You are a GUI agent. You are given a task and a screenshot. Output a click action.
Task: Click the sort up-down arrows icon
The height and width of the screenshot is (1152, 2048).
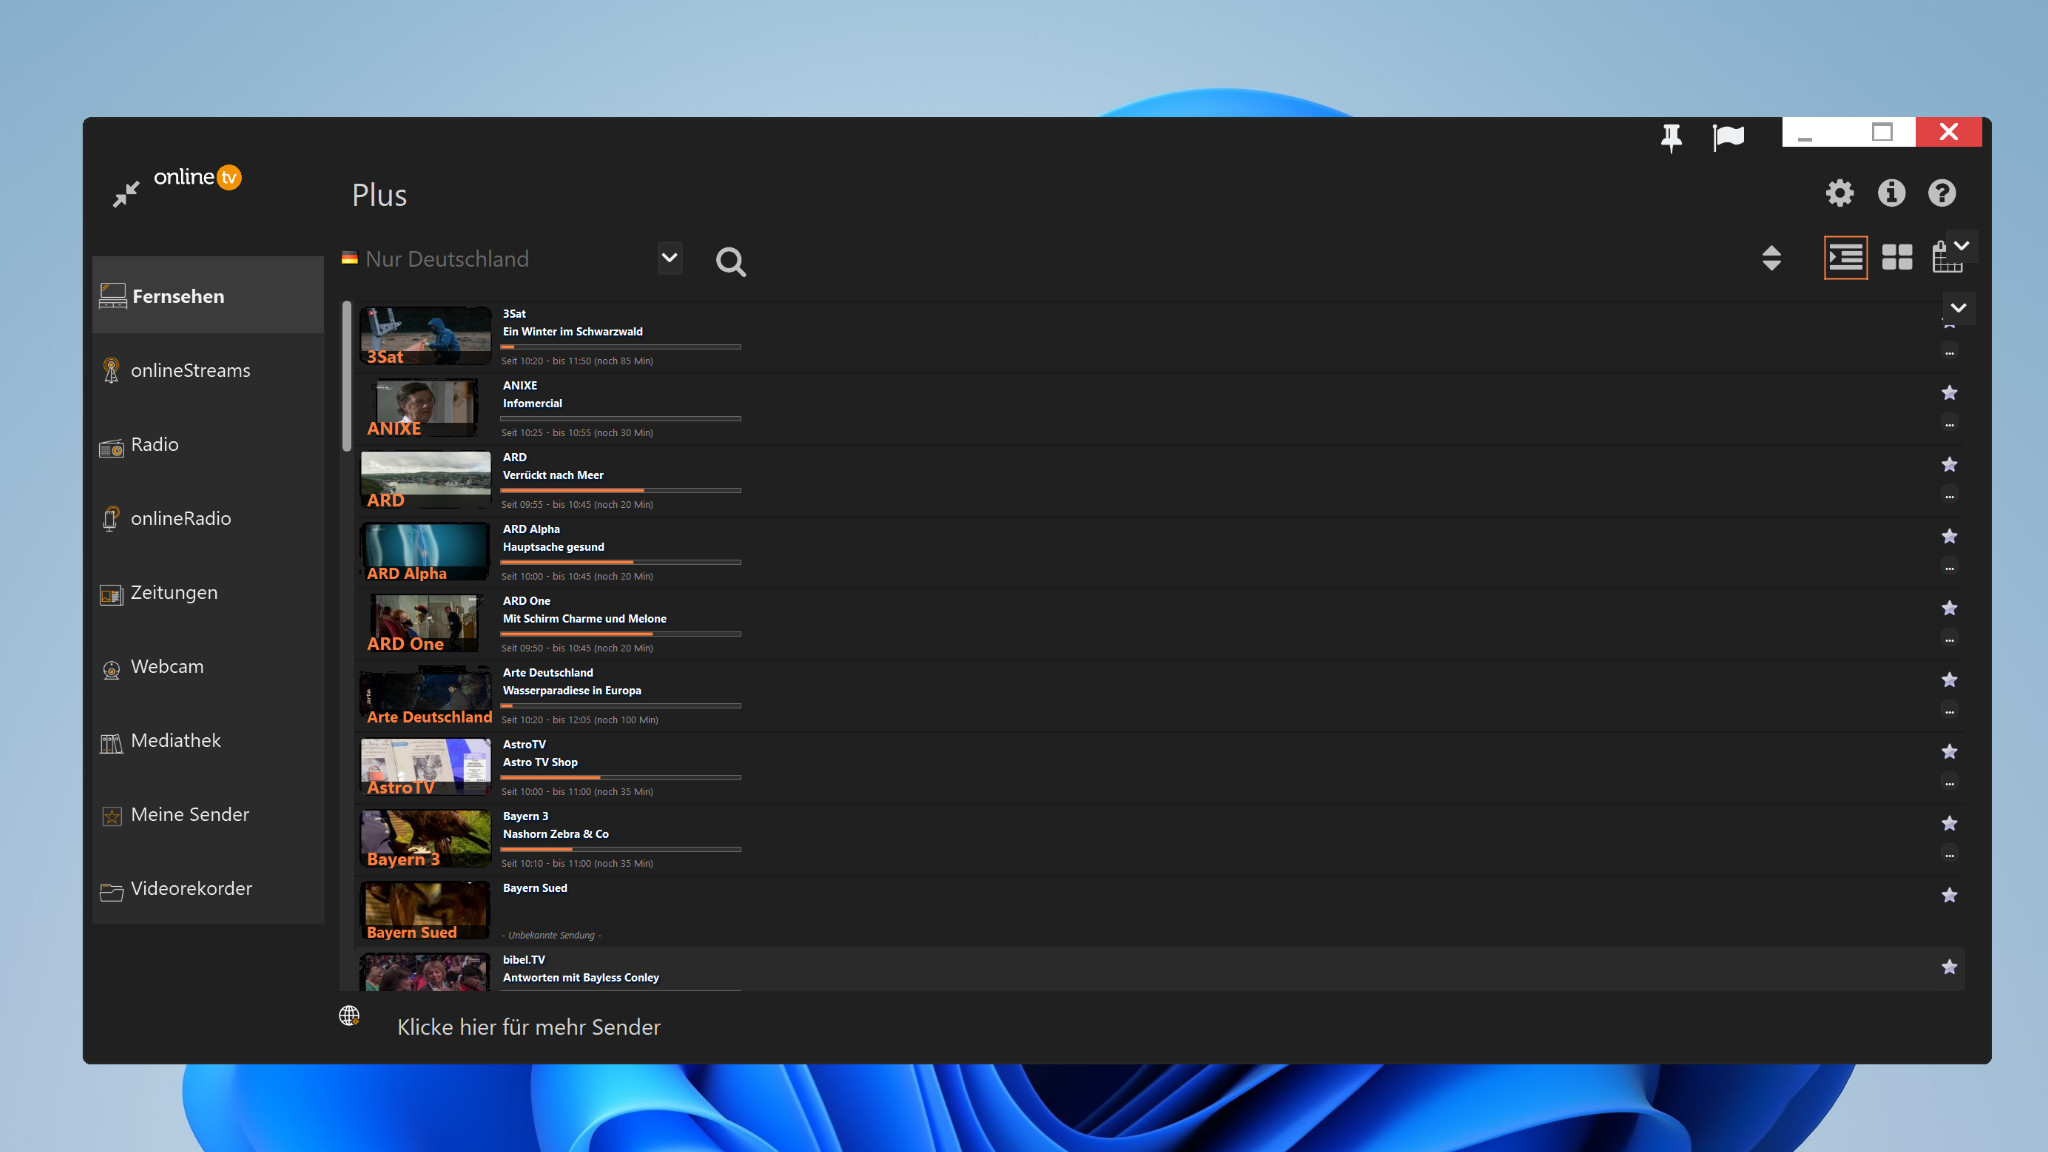coord(1771,258)
